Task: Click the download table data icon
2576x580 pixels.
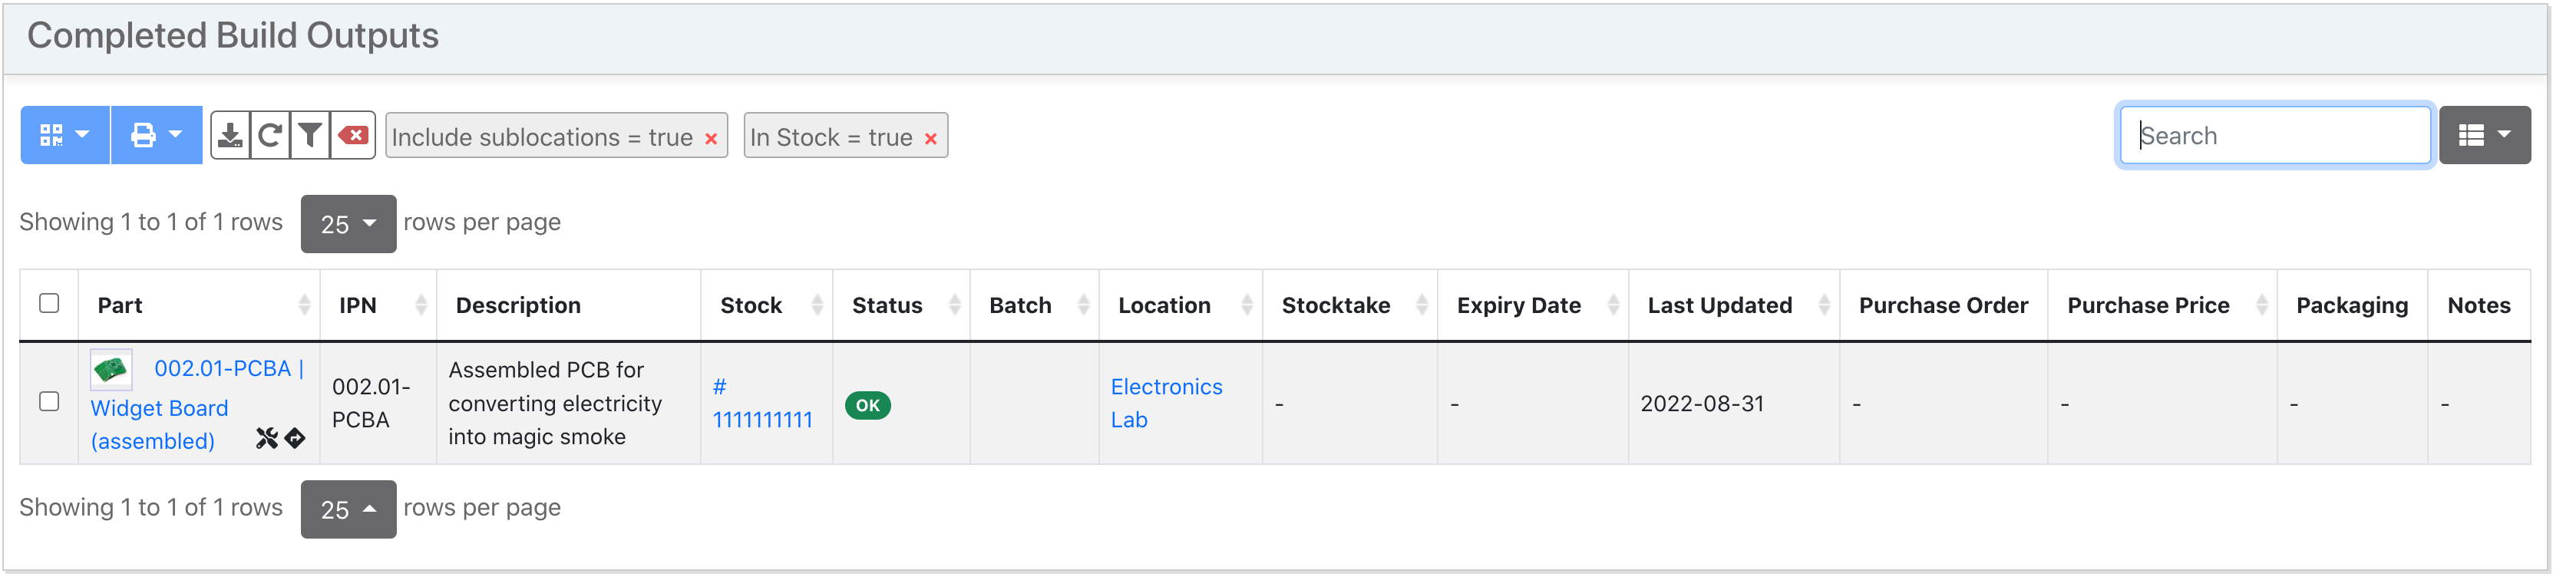Action: 231,136
